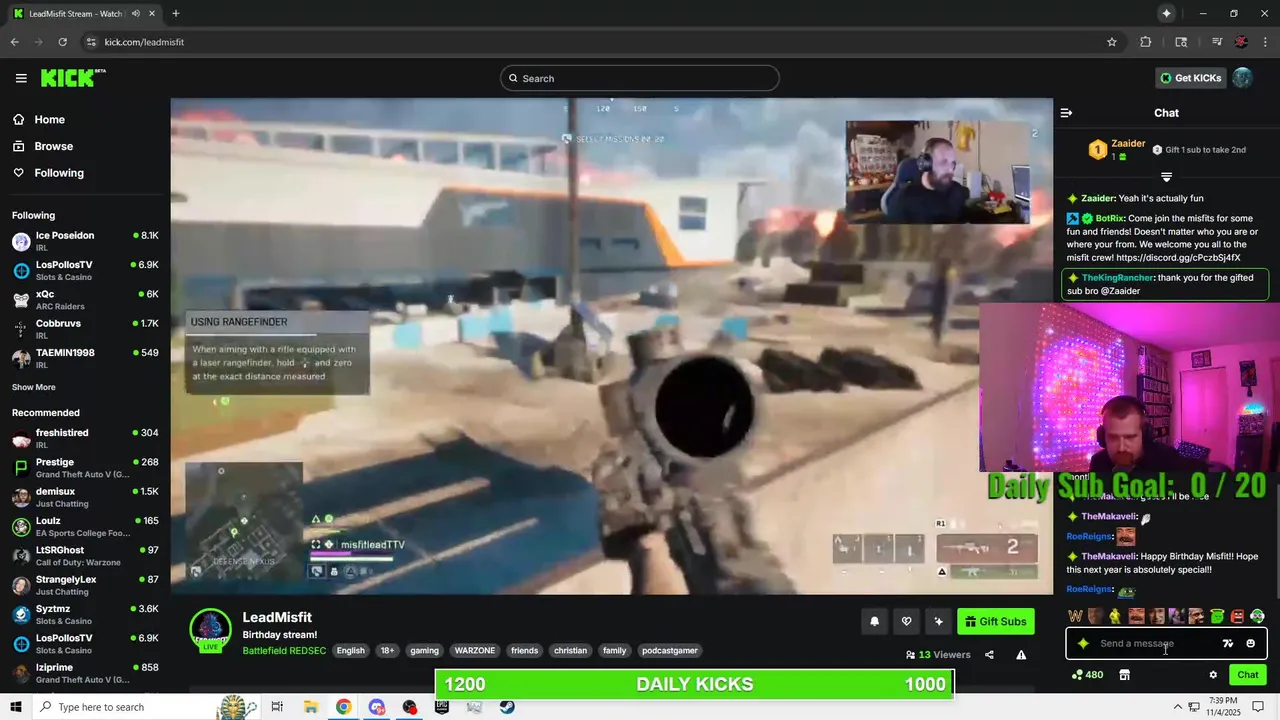Open LosPollosTV followed channel in Following
Image resolution: width=1280 pixels, height=720 pixels.
pyautogui.click(x=85, y=270)
